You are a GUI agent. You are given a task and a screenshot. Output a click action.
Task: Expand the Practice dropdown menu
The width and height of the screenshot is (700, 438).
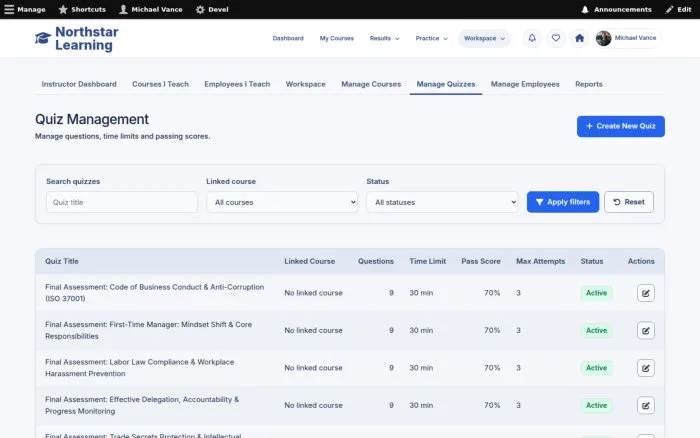click(431, 38)
